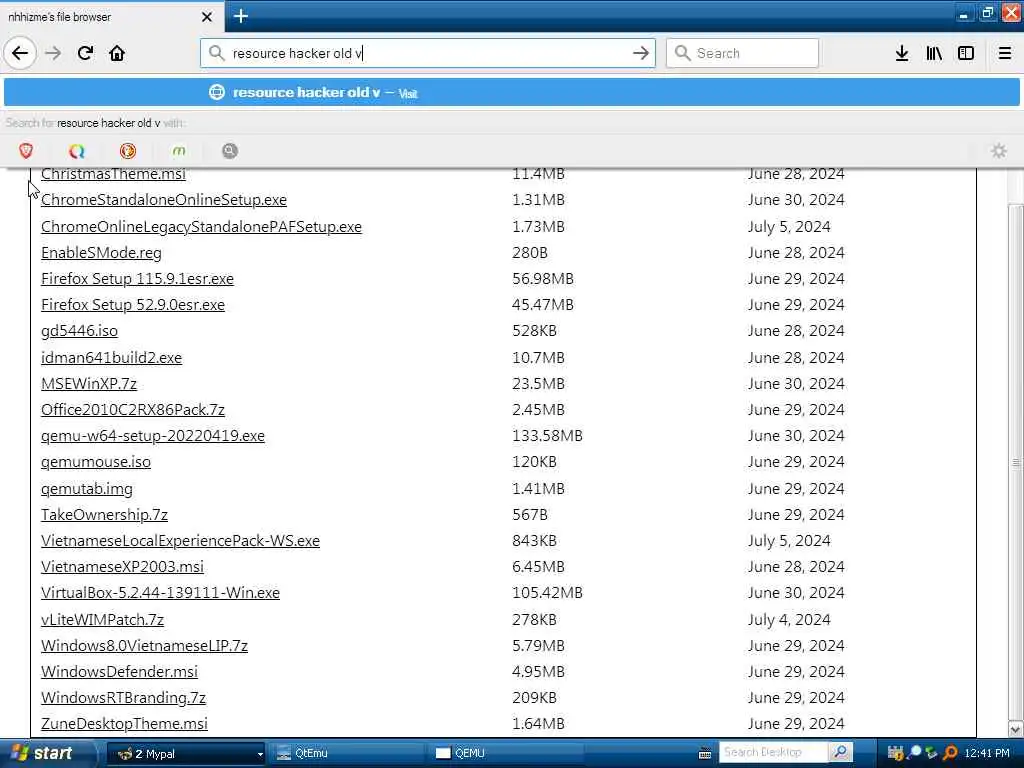1024x768 pixels.
Task: Toggle the sidebar view icon
Action: (x=965, y=53)
